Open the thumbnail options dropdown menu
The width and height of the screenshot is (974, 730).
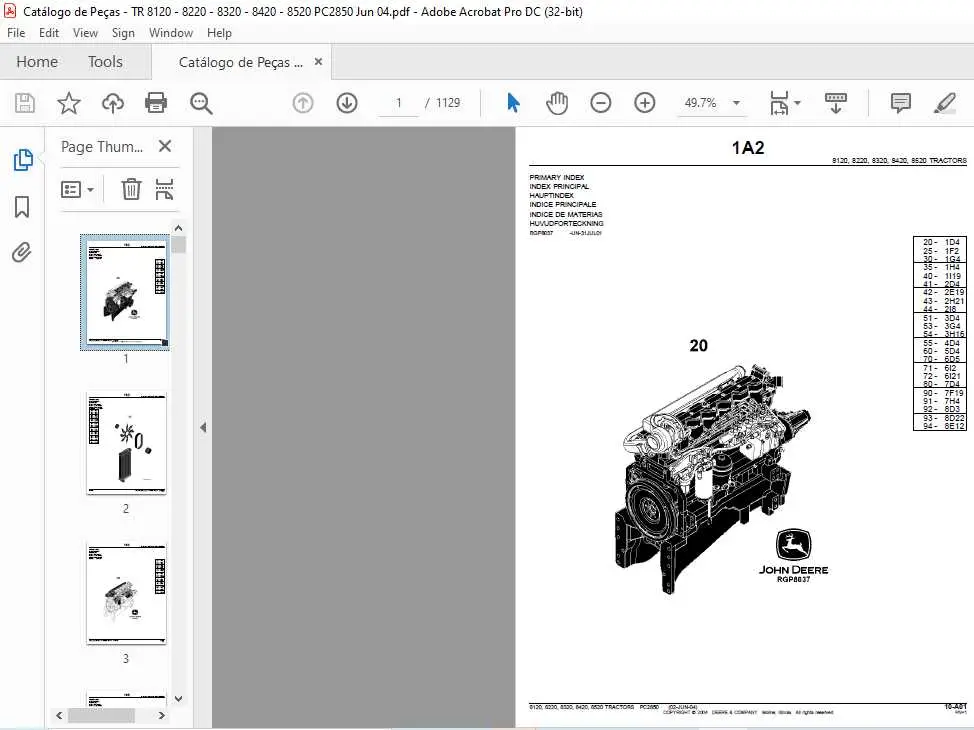pos(78,189)
